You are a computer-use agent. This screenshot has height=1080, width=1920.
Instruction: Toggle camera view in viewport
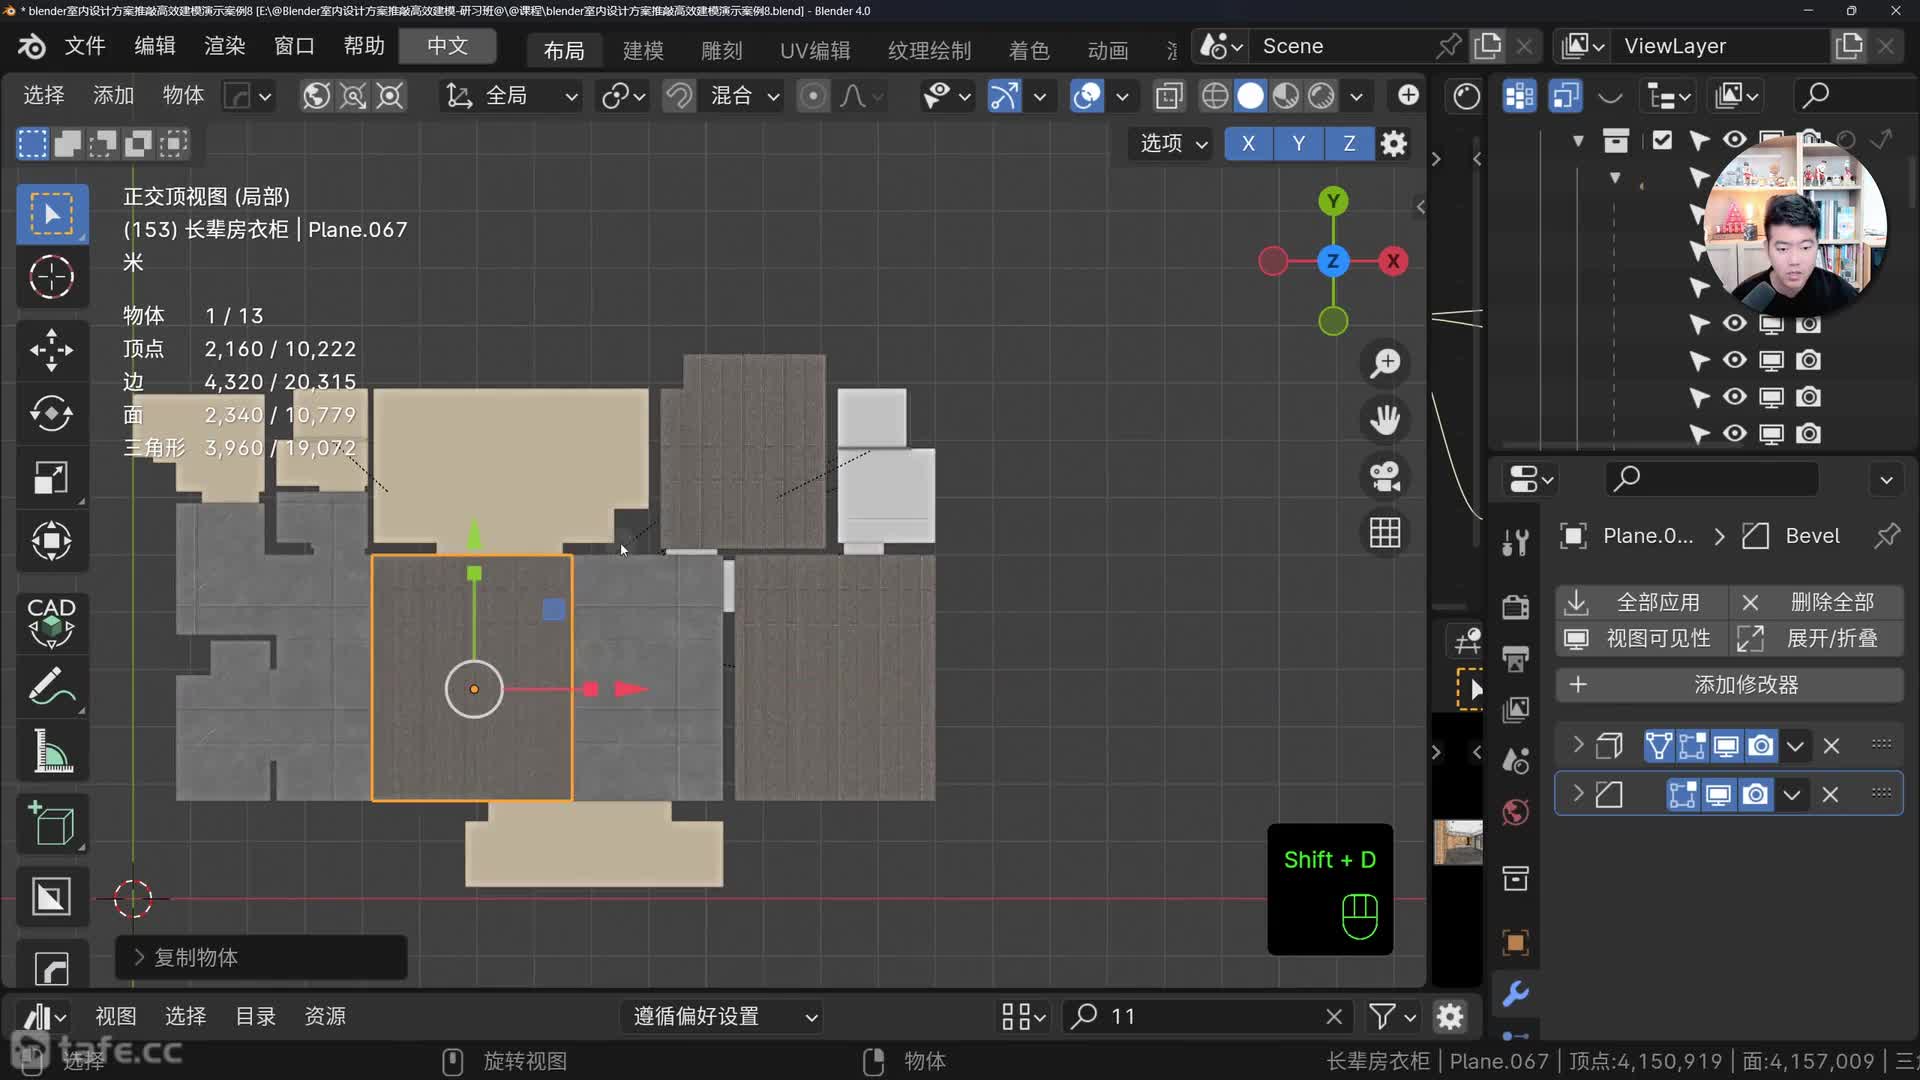click(1385, 476)
